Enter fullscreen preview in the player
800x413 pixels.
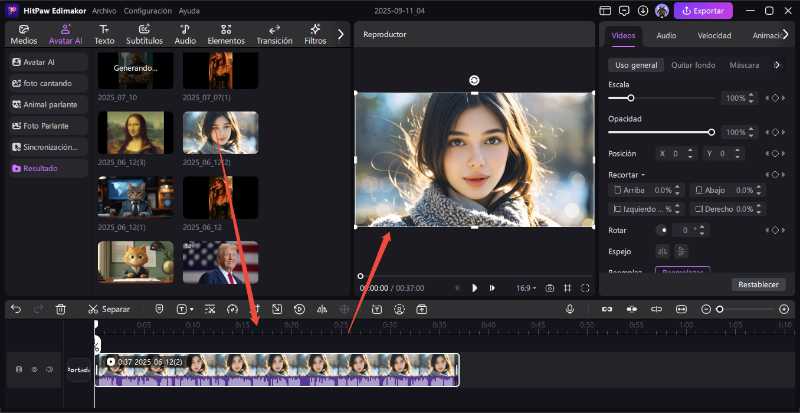[x=585, y=288]
